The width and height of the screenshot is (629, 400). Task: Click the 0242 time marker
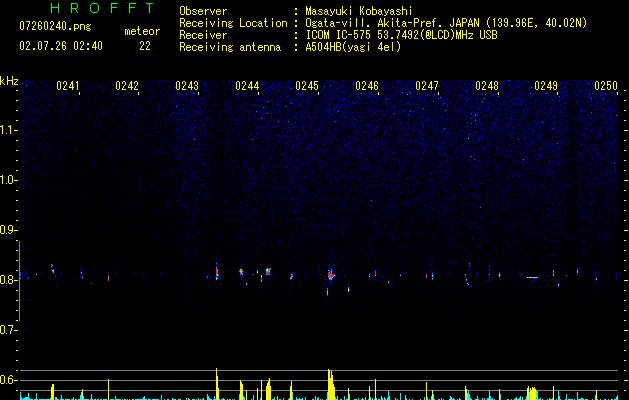pos(127,85)
